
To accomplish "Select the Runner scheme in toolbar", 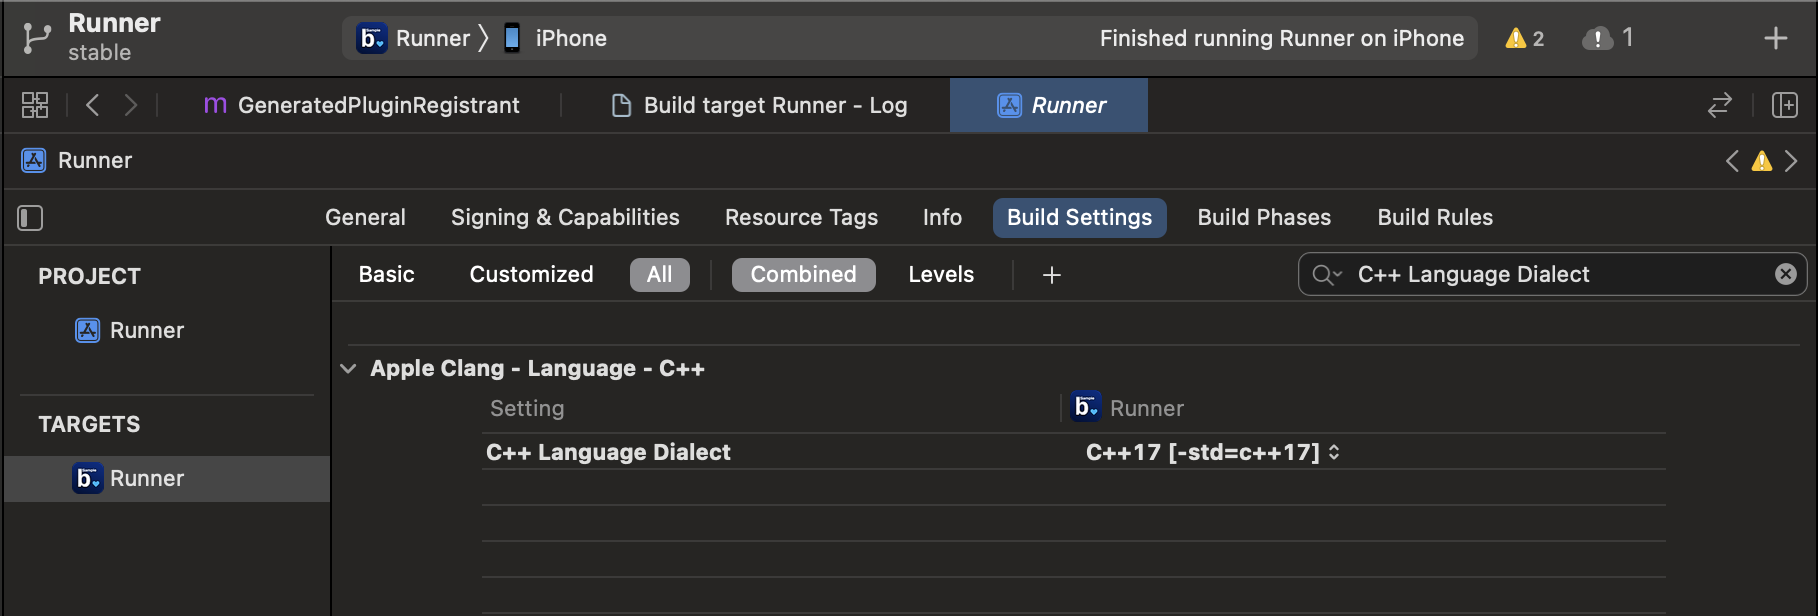I will pyautogui.click(x=414, y=38).
